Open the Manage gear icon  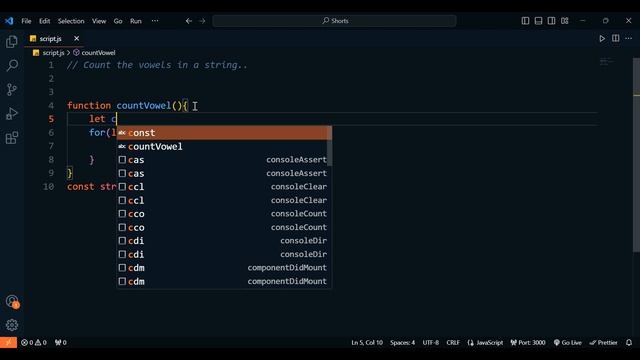[x=12, y=325]
